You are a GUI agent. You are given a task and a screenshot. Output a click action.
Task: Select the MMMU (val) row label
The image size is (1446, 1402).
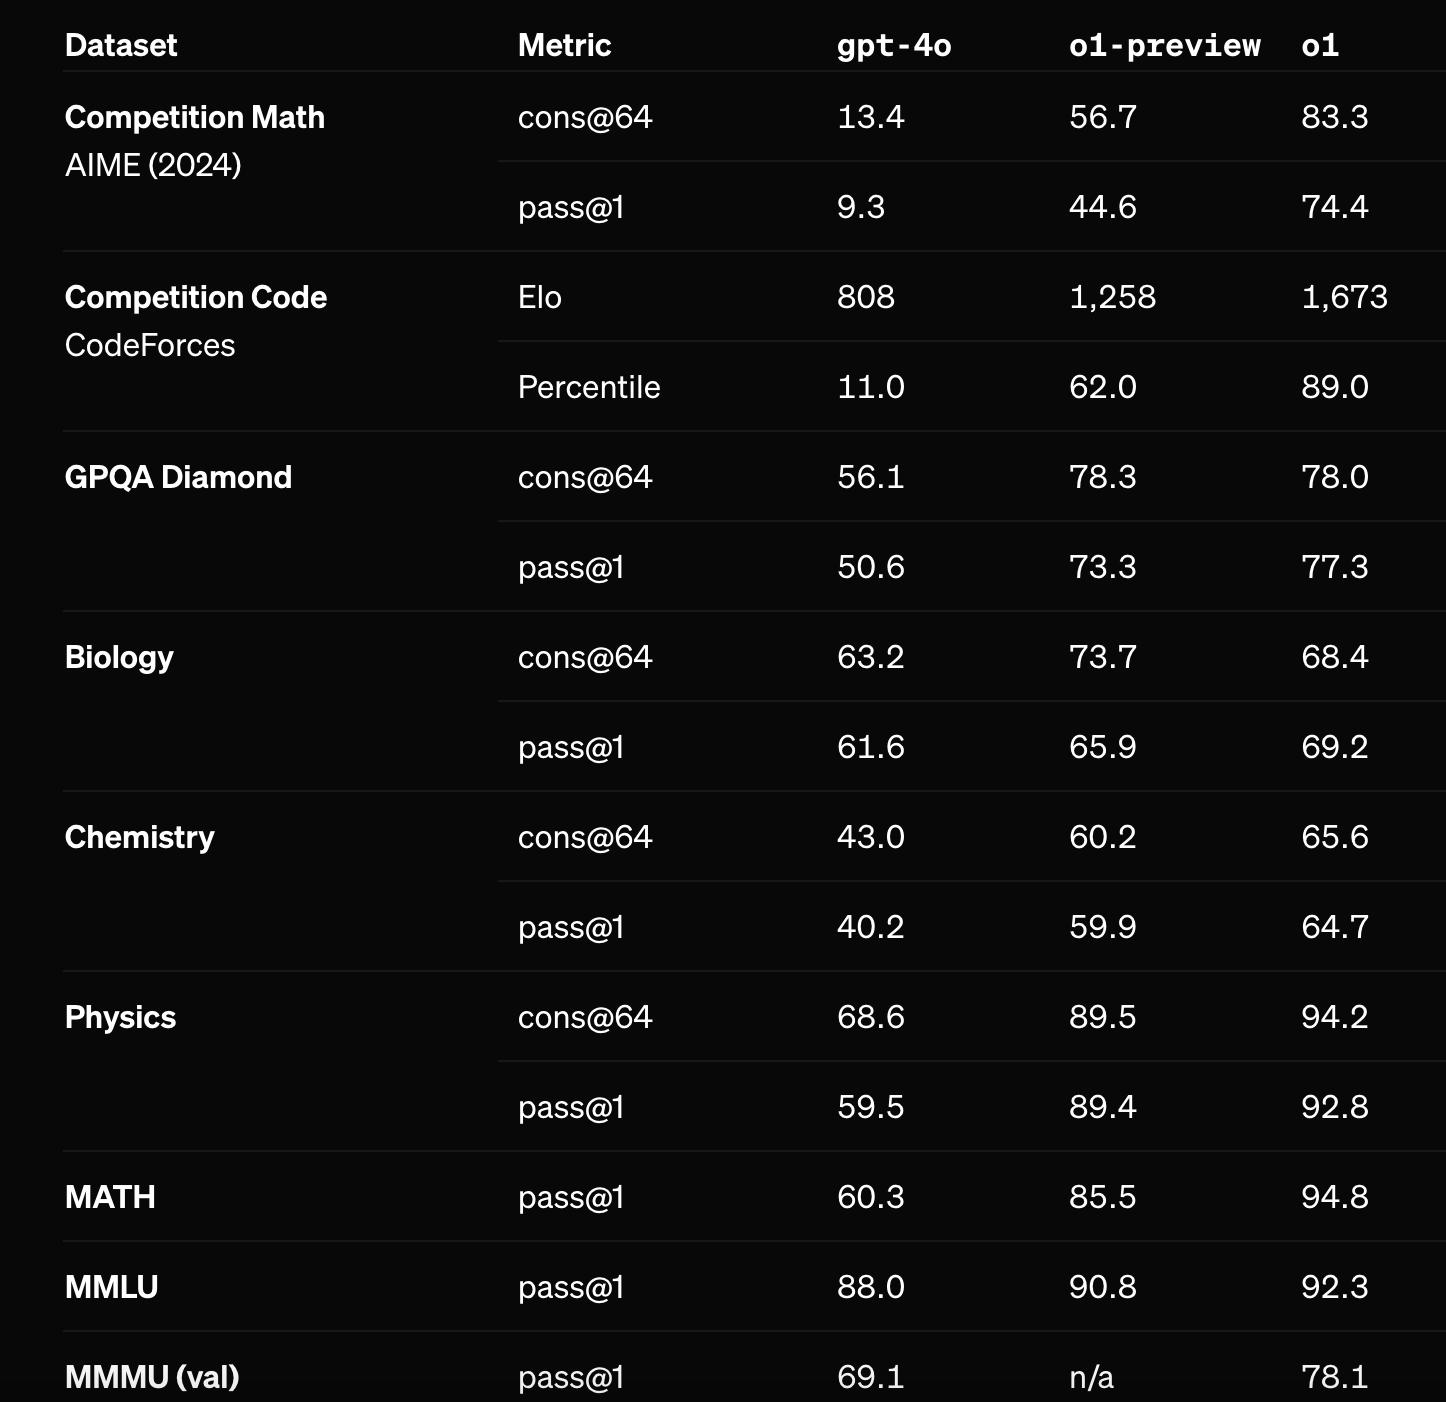(x=152, y=1377)
